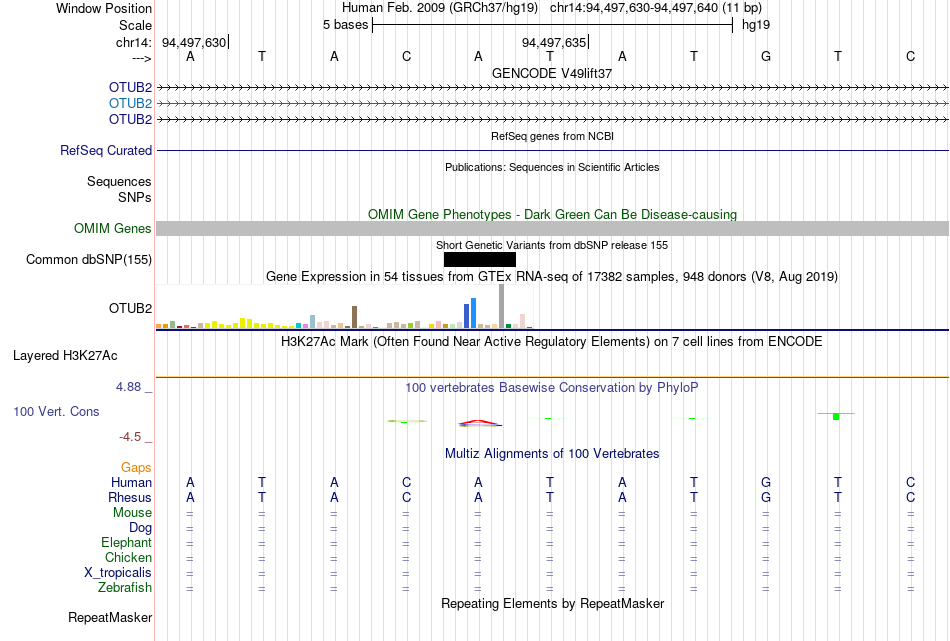Open the GENCODE V49lift37 track title
Image resolution: width=950 pixels, height=641 pixels.
click(552, 73)
